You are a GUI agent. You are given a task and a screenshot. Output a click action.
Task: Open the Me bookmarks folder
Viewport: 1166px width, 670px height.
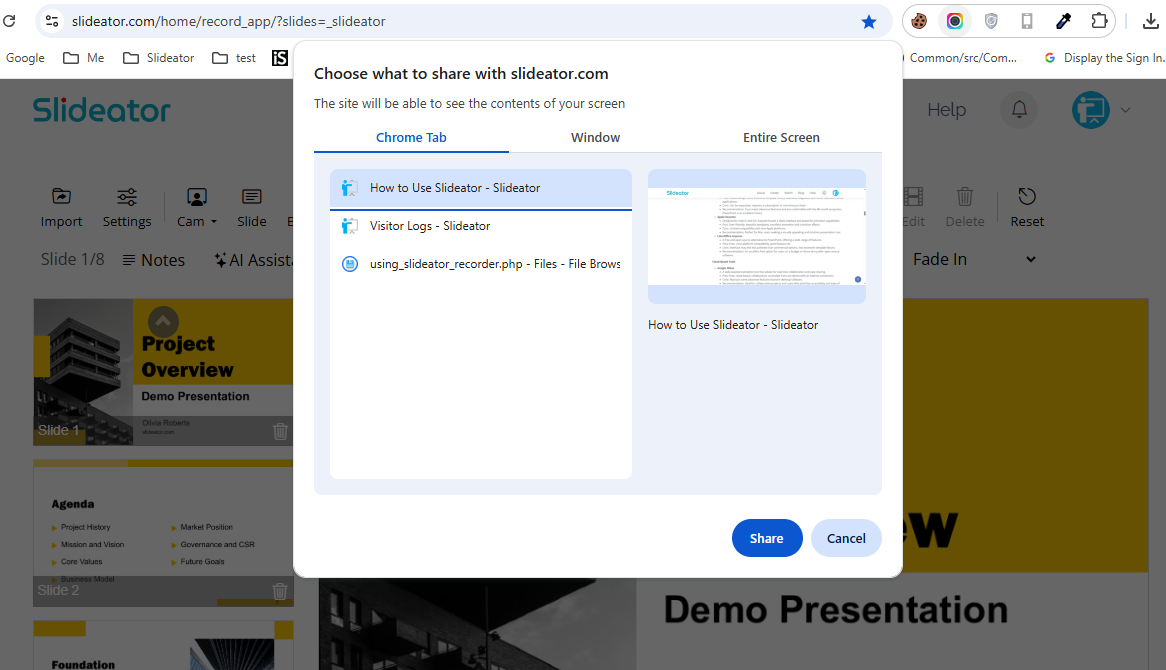83,58
